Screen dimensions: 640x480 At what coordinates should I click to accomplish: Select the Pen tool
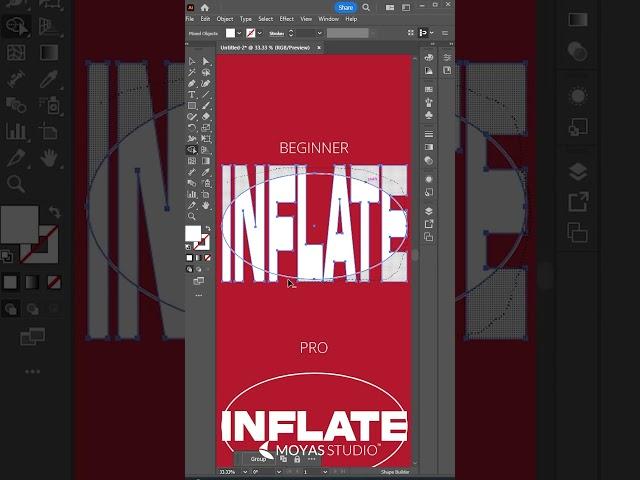[x=191, y=83]
